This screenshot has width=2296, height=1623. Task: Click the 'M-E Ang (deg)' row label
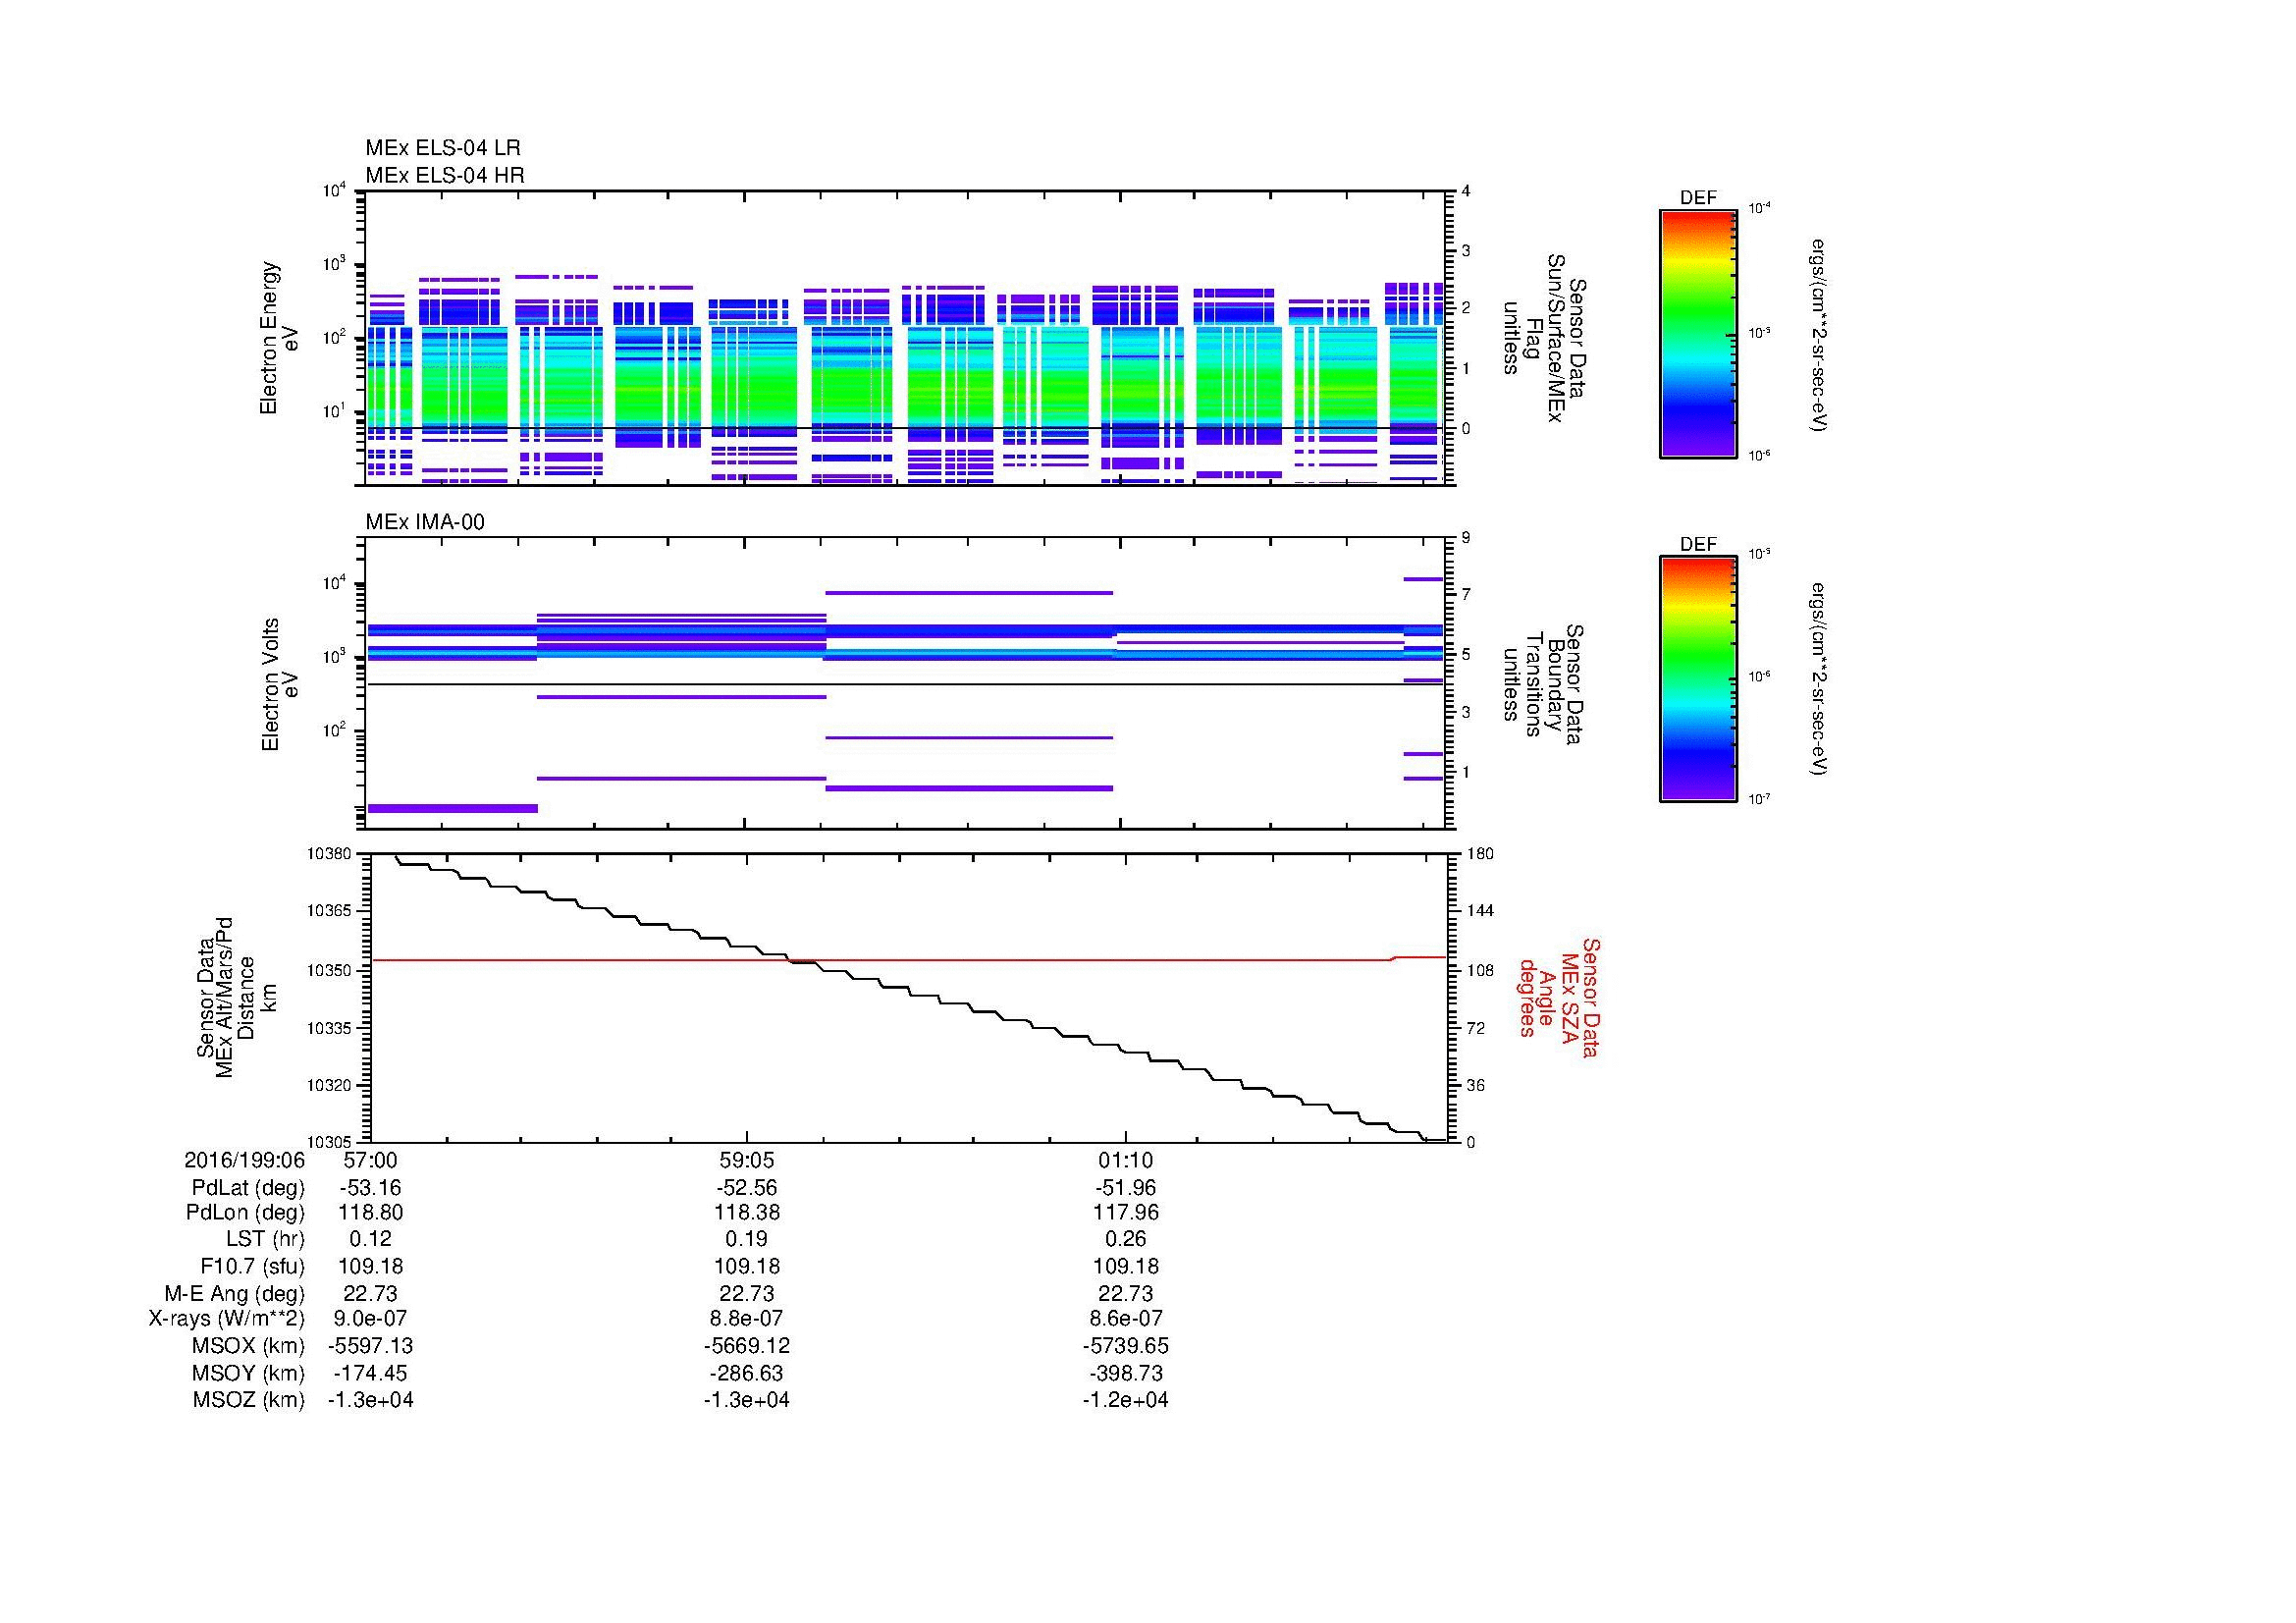(234, 1294)
